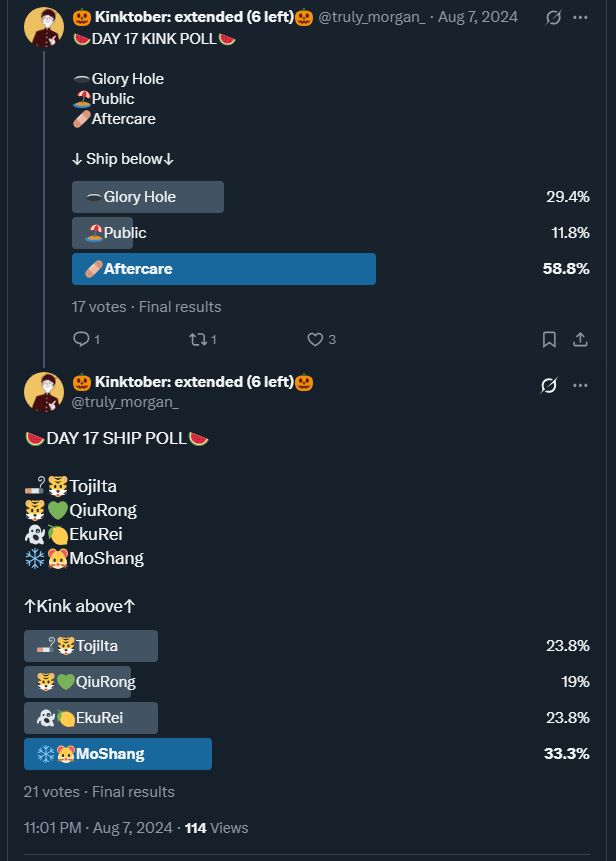Bookmark the Day 17 kink poll tweet
616x861 pixels.
coord(549,339)
